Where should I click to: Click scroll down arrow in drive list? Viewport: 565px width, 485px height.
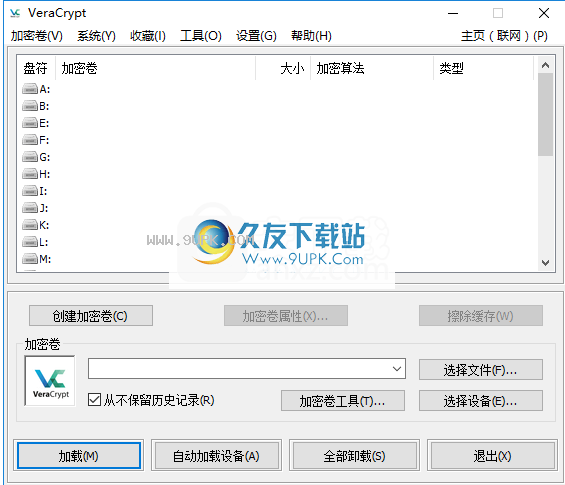pos(545,263)
